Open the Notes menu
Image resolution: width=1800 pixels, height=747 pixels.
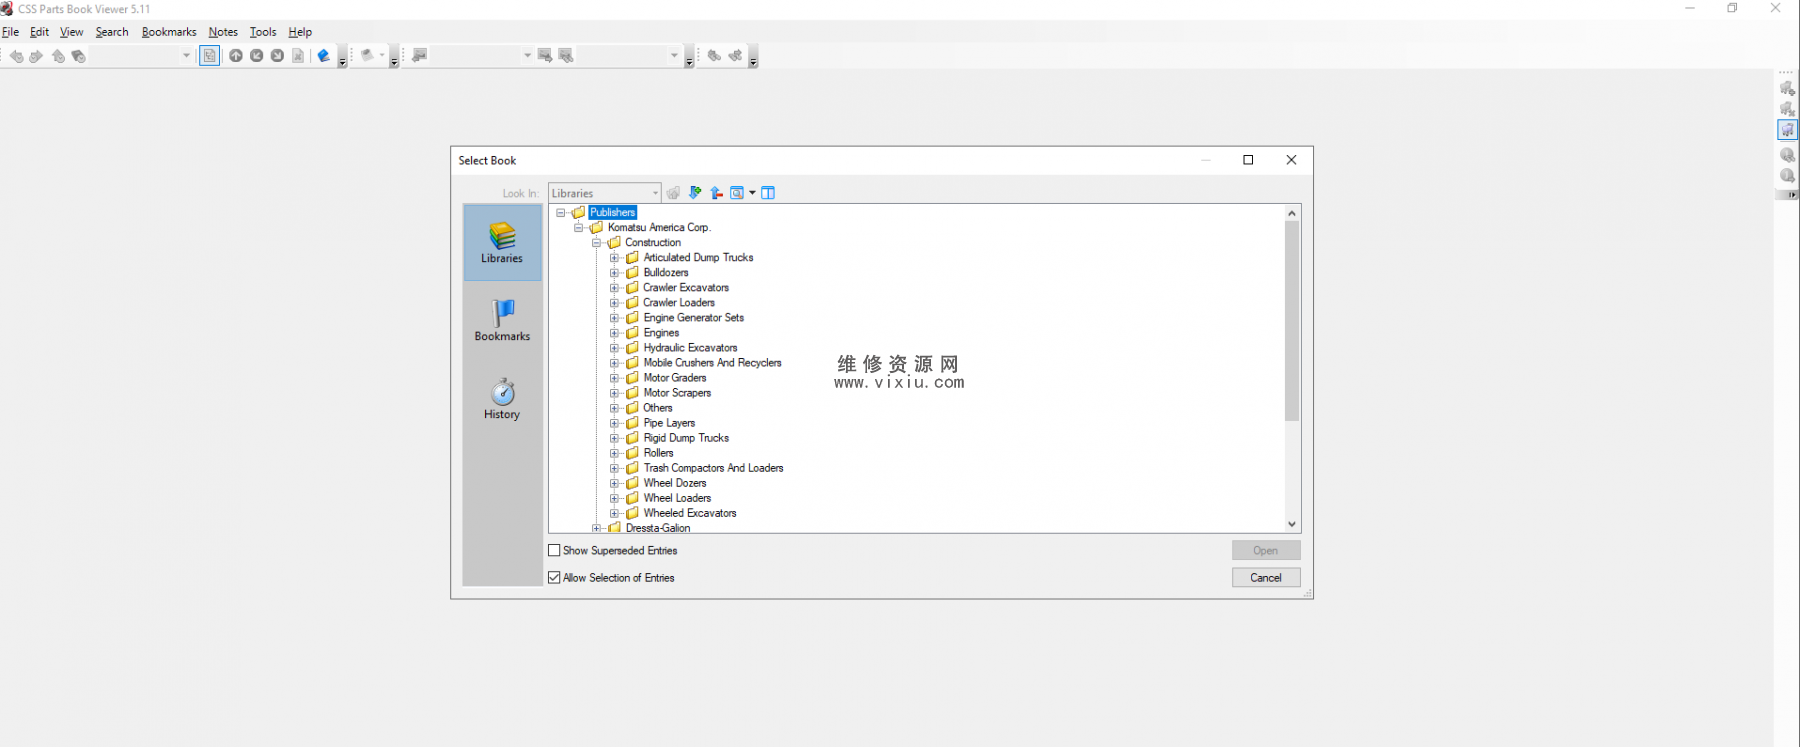coord(223,32)
